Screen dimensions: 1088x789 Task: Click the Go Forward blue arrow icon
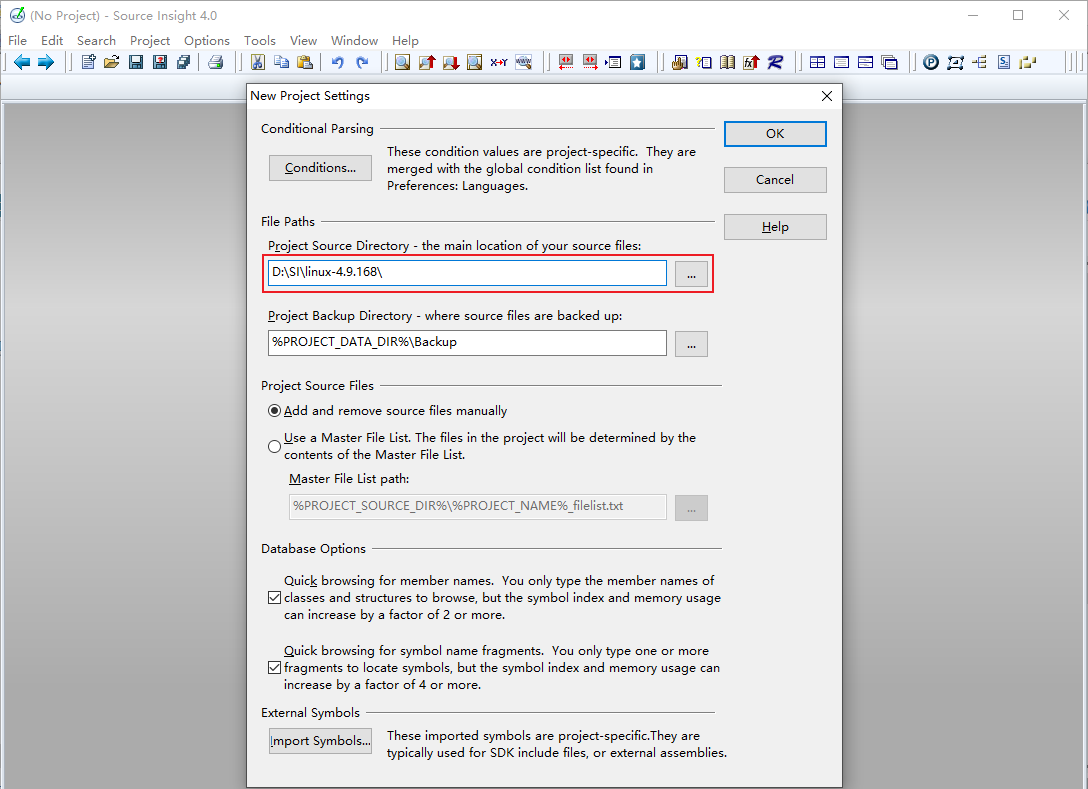click(46, 62)
